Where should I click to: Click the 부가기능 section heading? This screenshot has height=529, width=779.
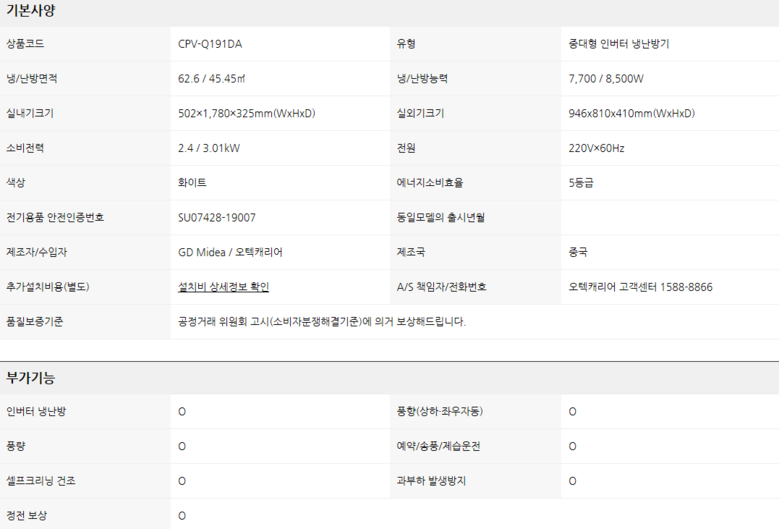(x=31, y=378)
